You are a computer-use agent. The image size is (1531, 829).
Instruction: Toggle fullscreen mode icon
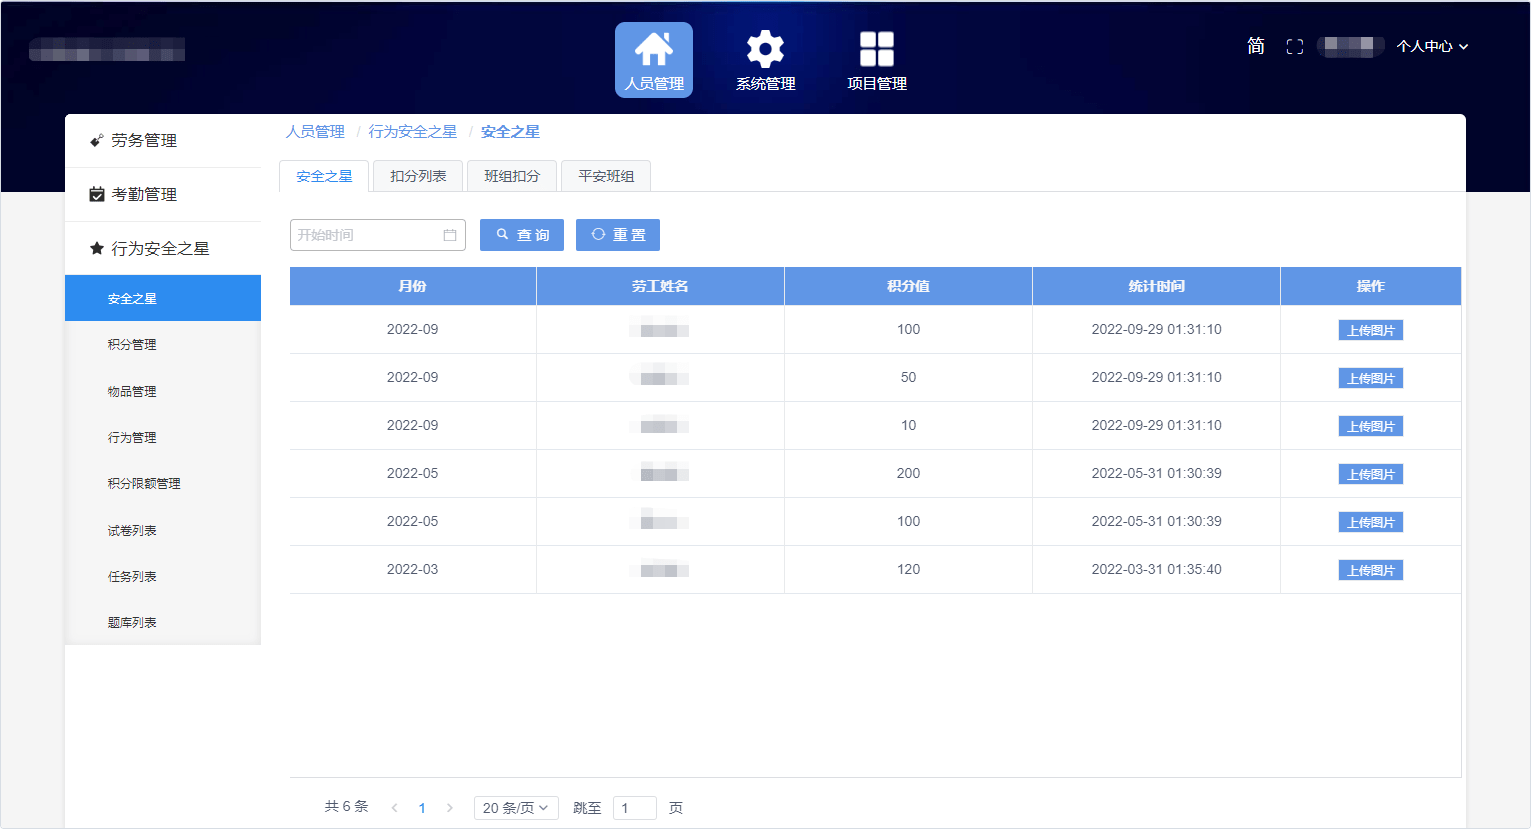(x=1294, y=47)
